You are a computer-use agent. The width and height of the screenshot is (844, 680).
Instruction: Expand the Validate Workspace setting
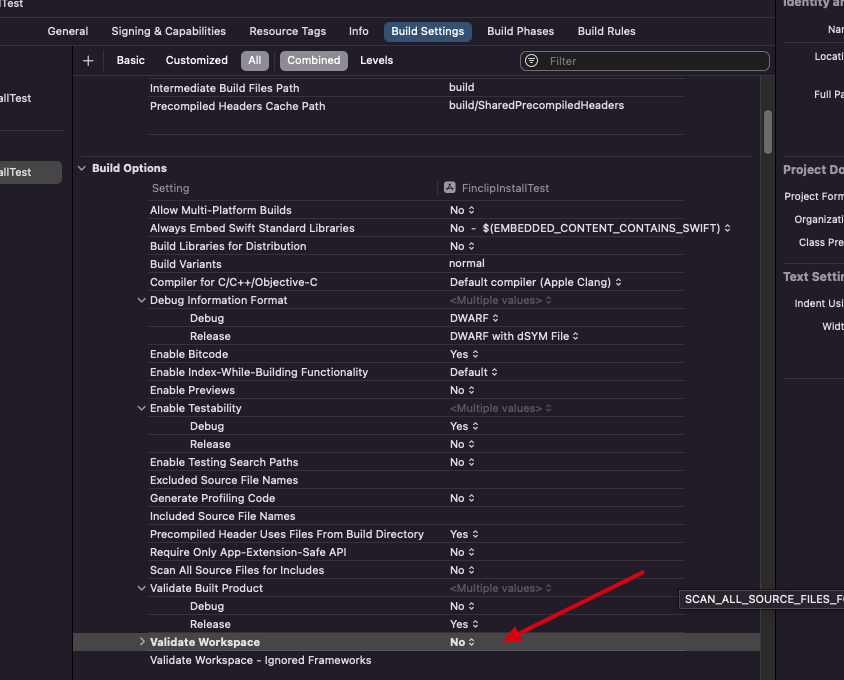point(142,642)
